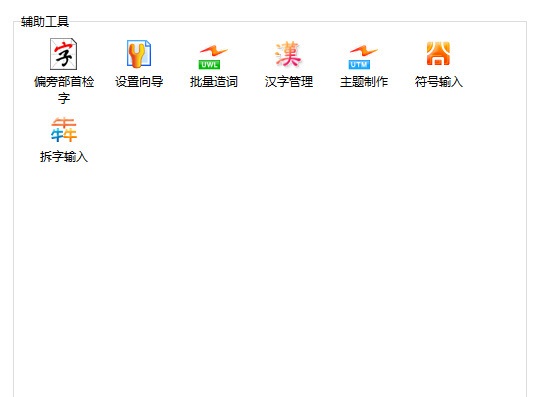This screenshot has height=397, width=540.
Task: Select the 拆字输入 label text
Action: (64, 157)
